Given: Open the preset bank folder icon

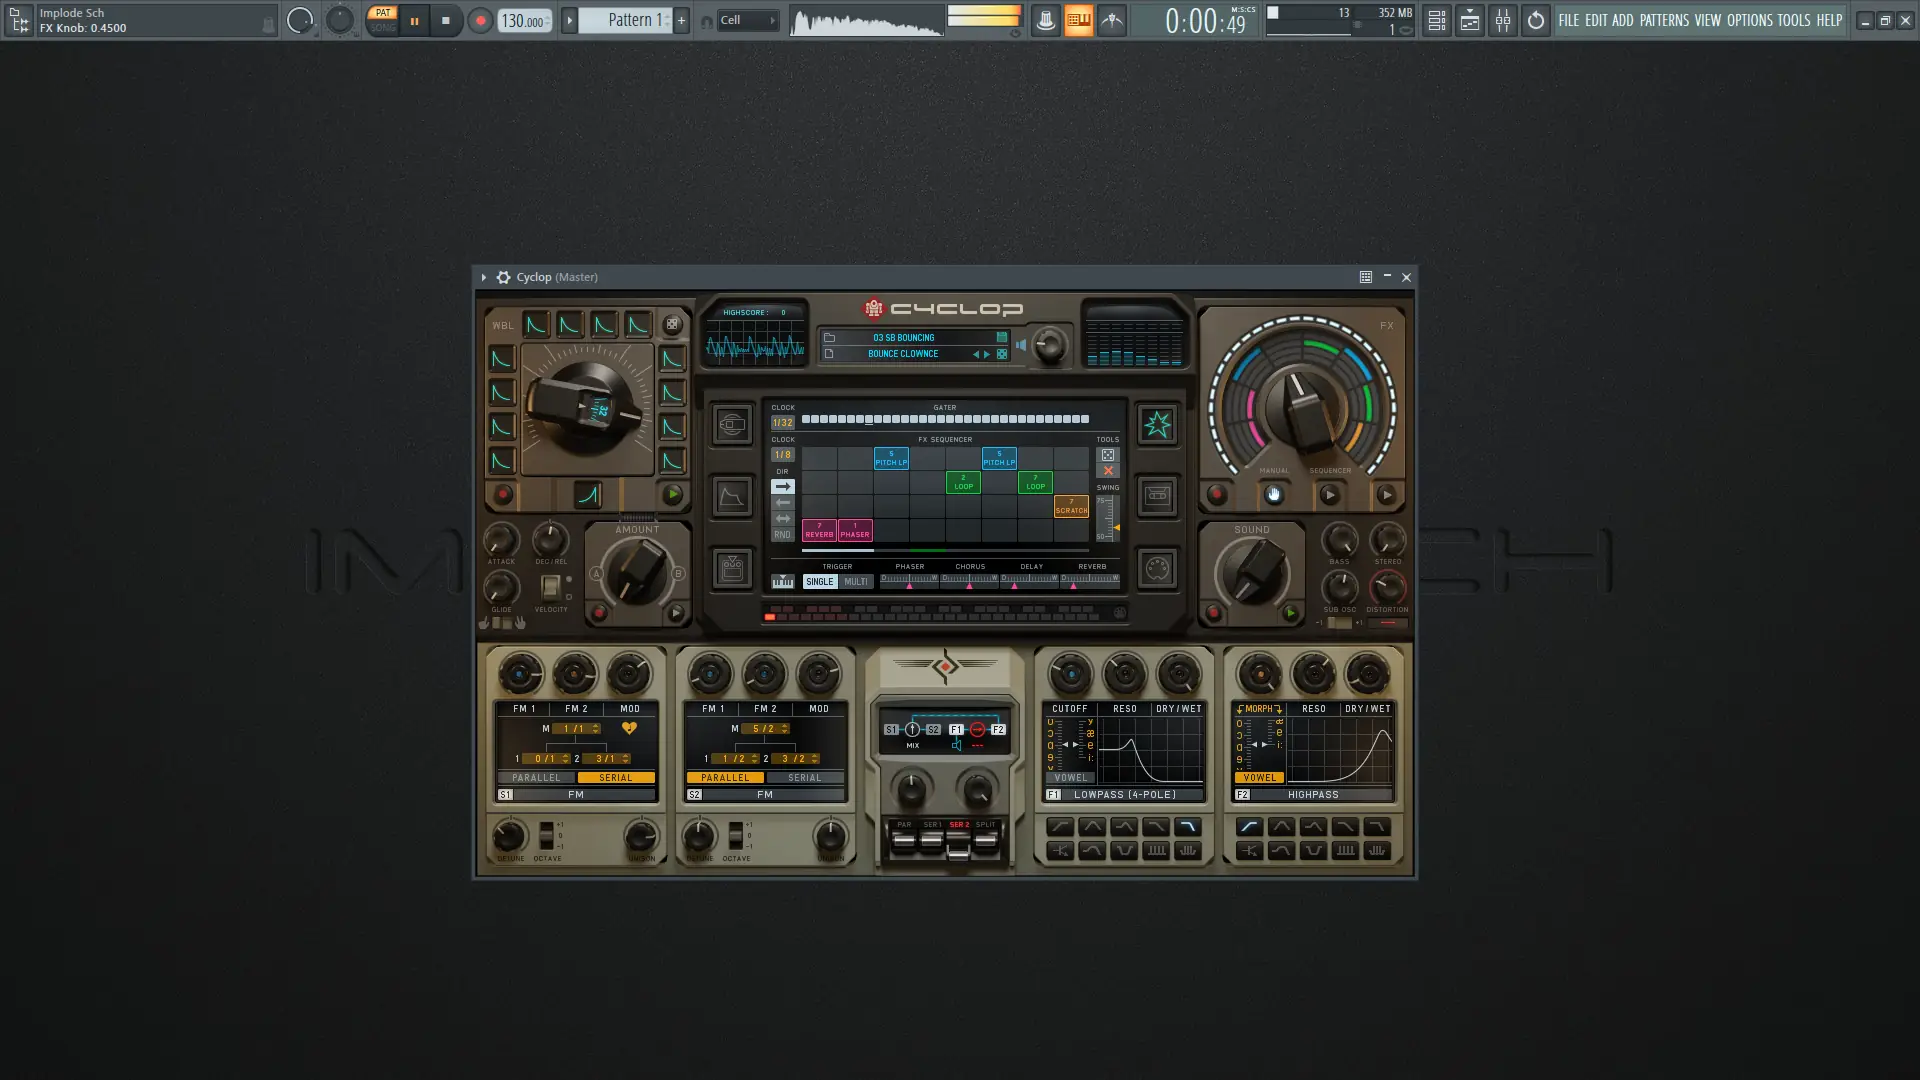Looking at the screenshot, I should pos(829,338).
